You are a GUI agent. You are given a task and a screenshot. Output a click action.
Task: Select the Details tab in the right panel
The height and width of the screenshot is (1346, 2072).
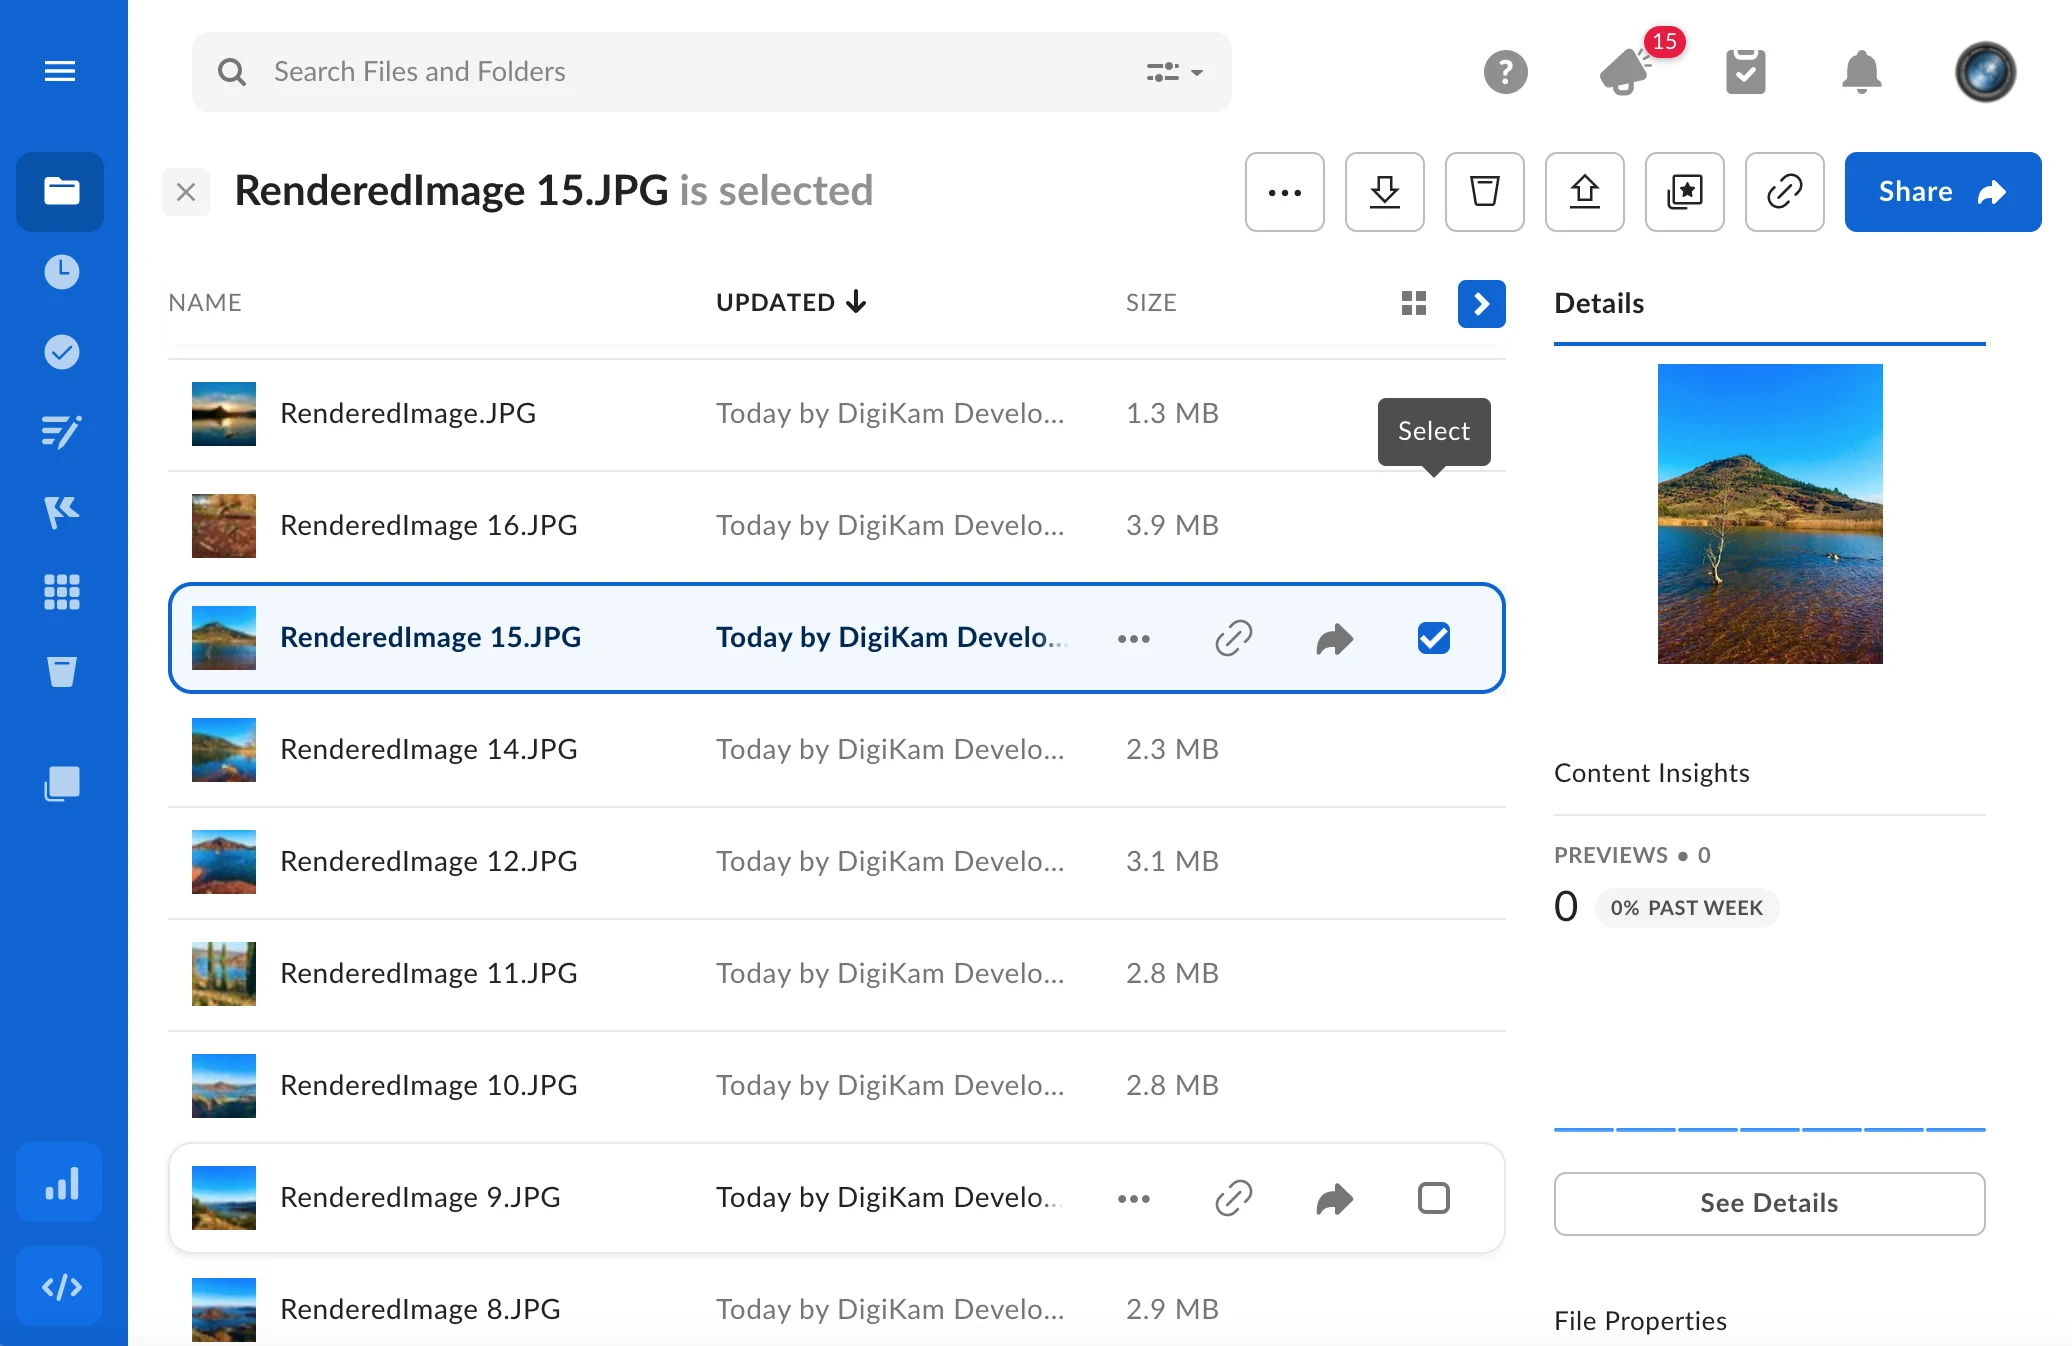click(x=1598, y=303)
